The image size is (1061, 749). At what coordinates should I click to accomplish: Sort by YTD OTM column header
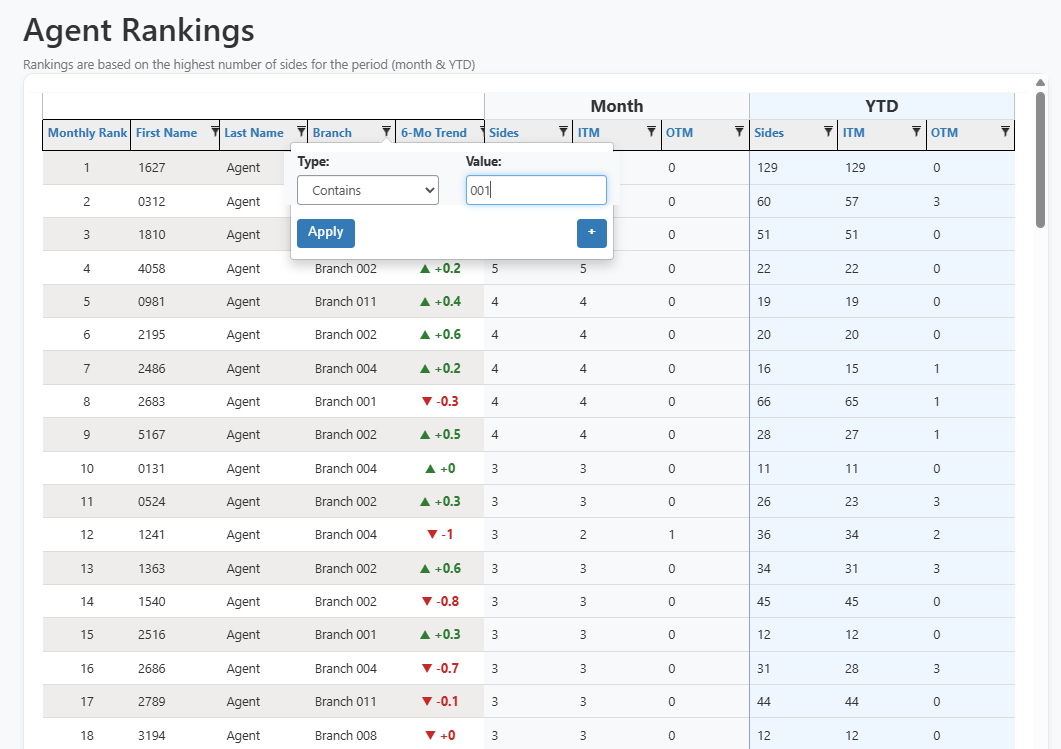[945, 133]
